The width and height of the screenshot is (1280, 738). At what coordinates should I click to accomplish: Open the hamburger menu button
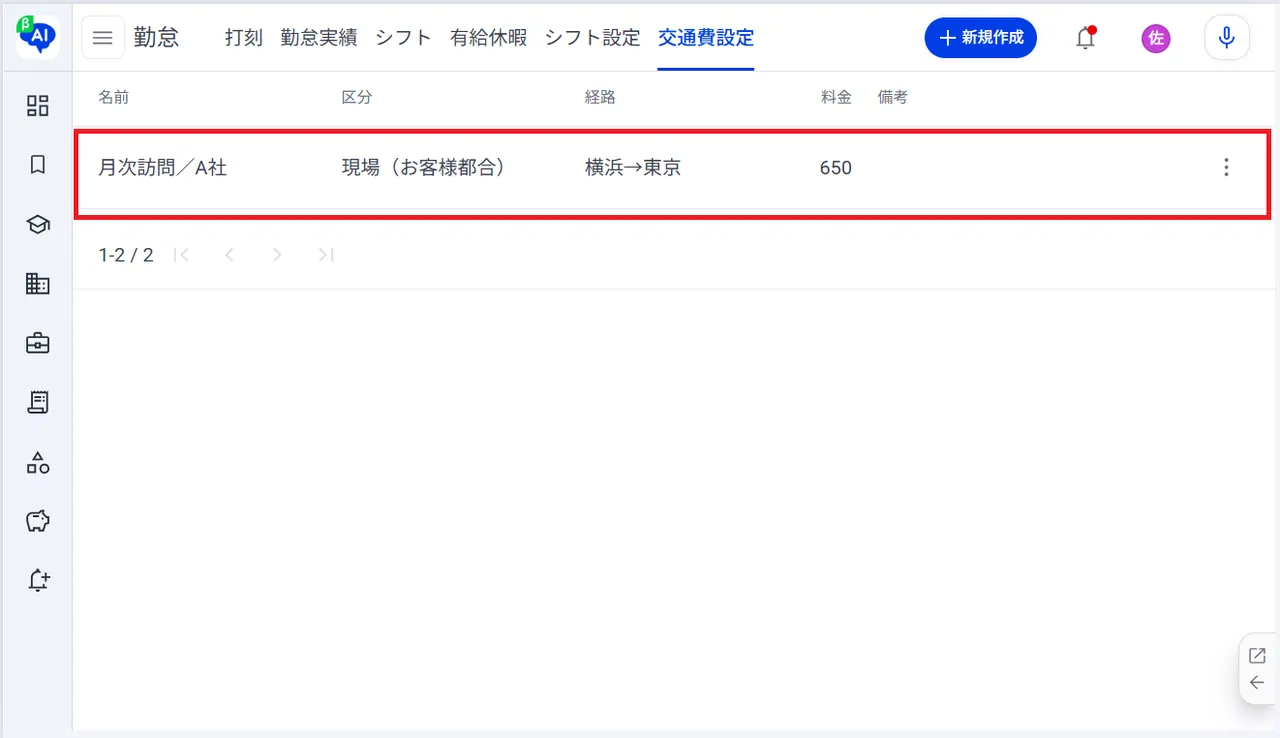[x=103, y=38]
